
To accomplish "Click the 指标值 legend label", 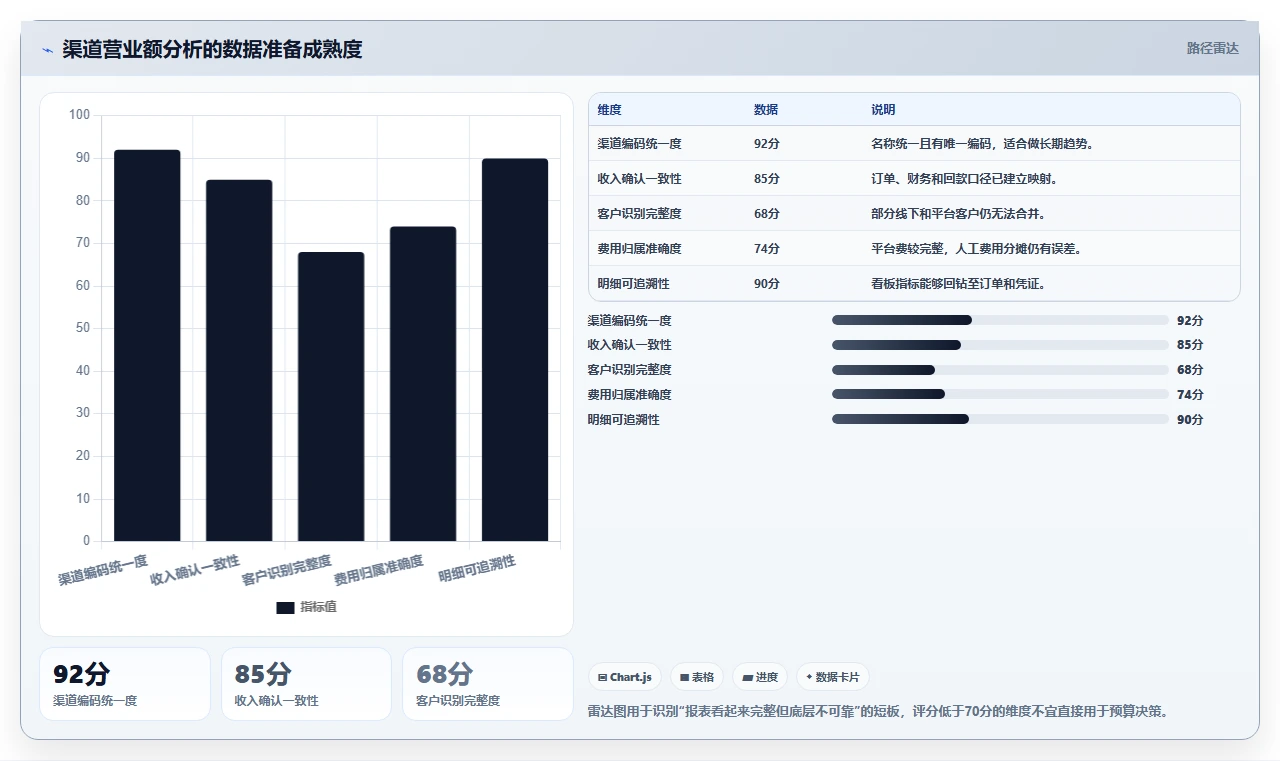I will (318, 608).
